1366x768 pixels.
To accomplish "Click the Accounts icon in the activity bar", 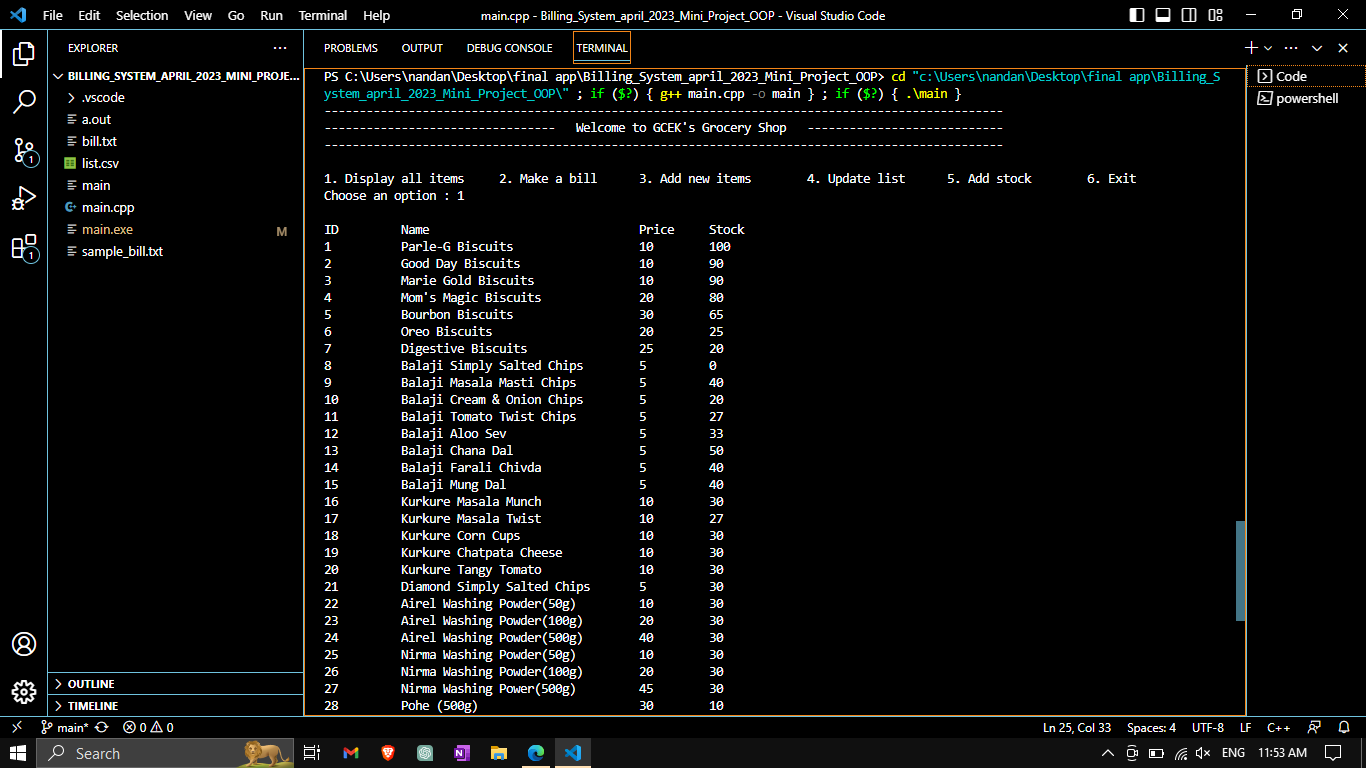I will click(x=24, y=645).
